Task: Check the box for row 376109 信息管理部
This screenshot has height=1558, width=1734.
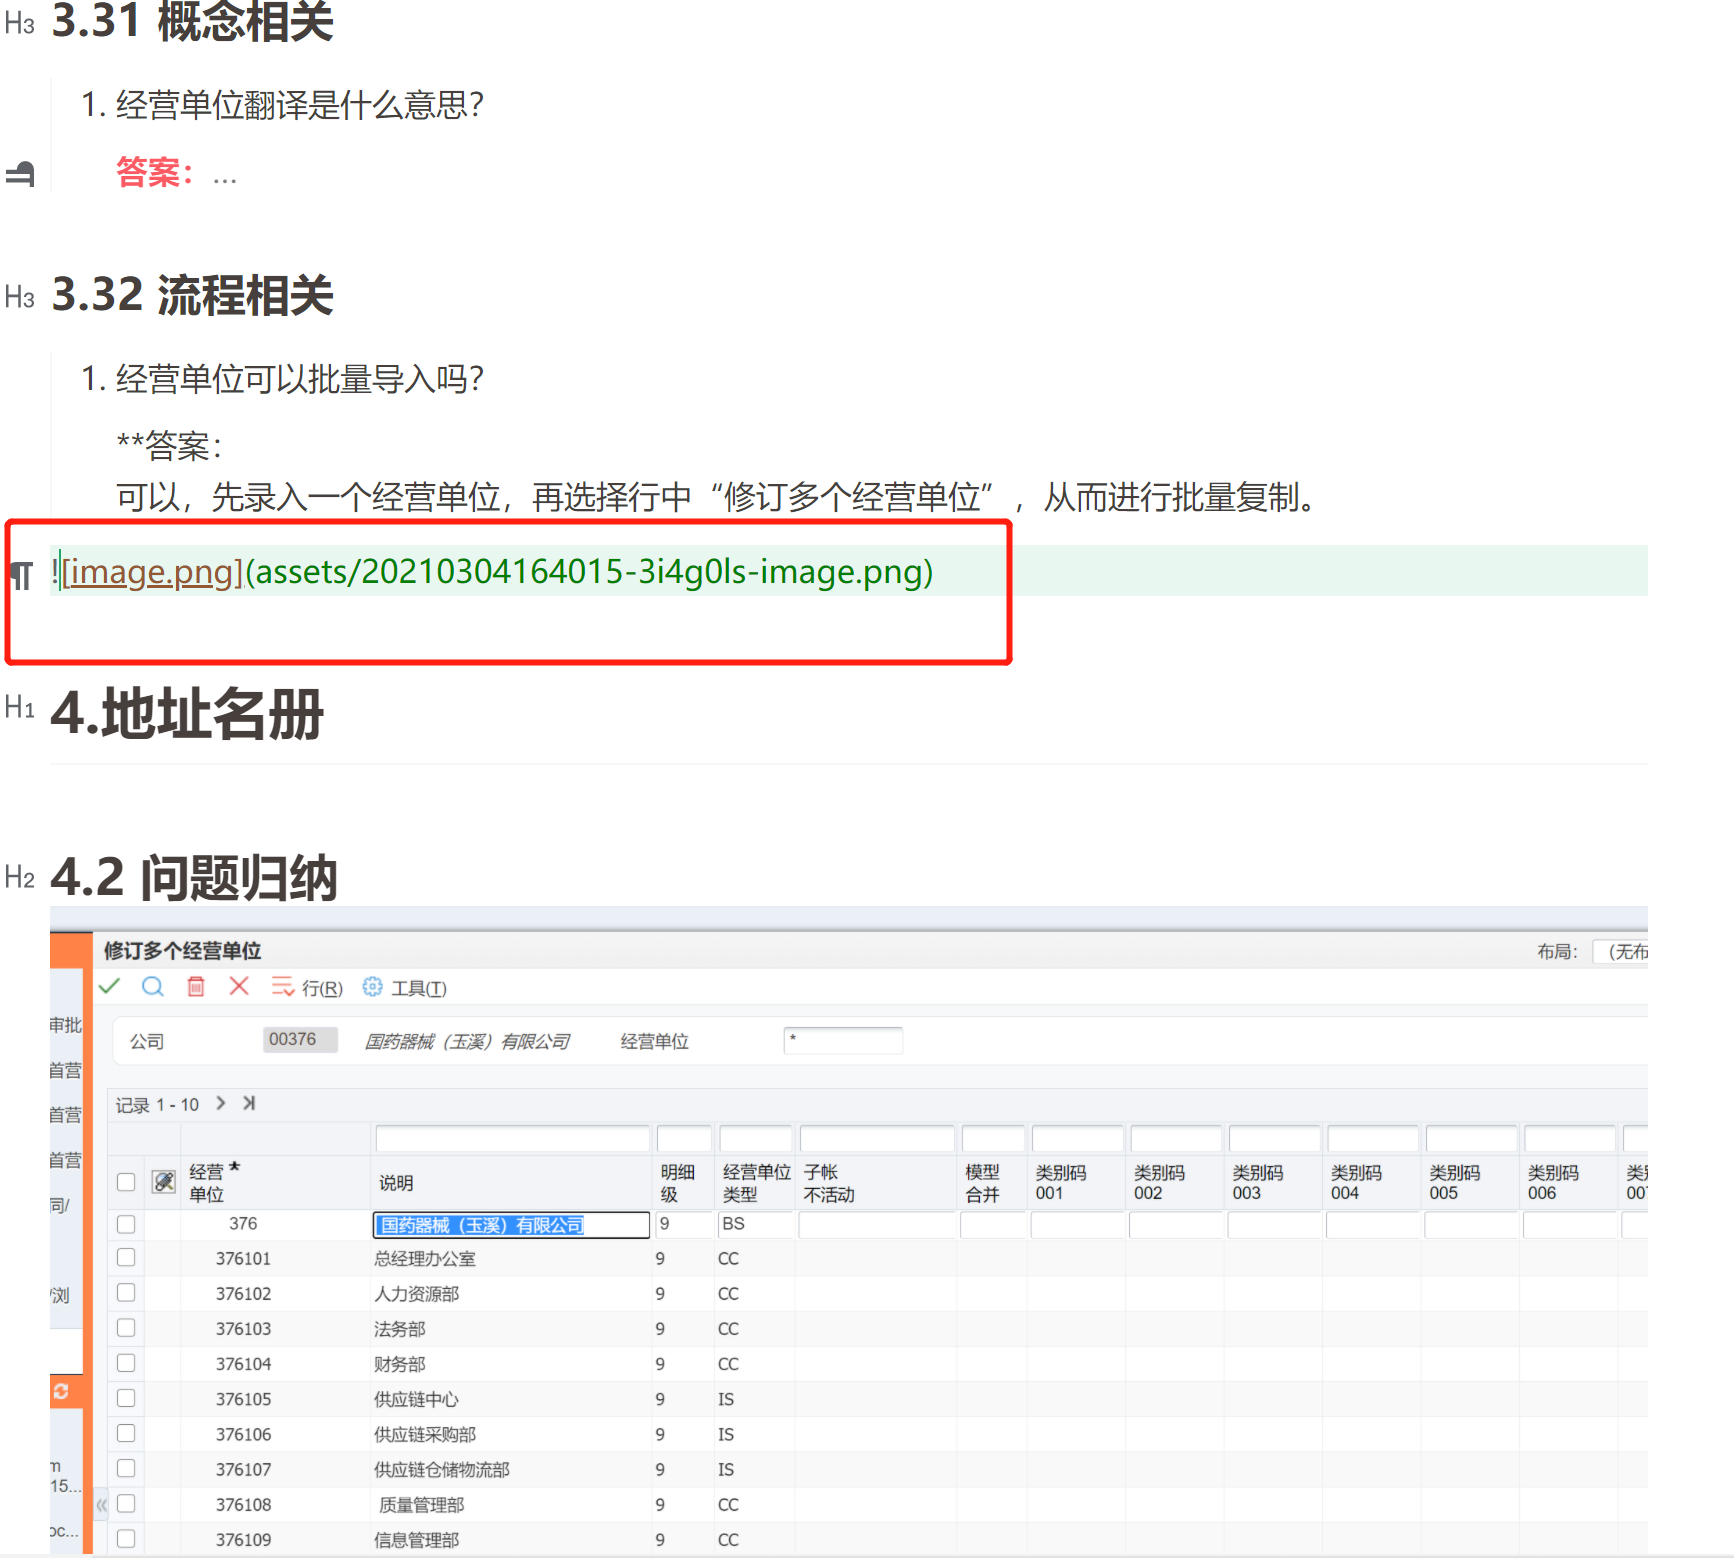Action: tap(126, 1539)
